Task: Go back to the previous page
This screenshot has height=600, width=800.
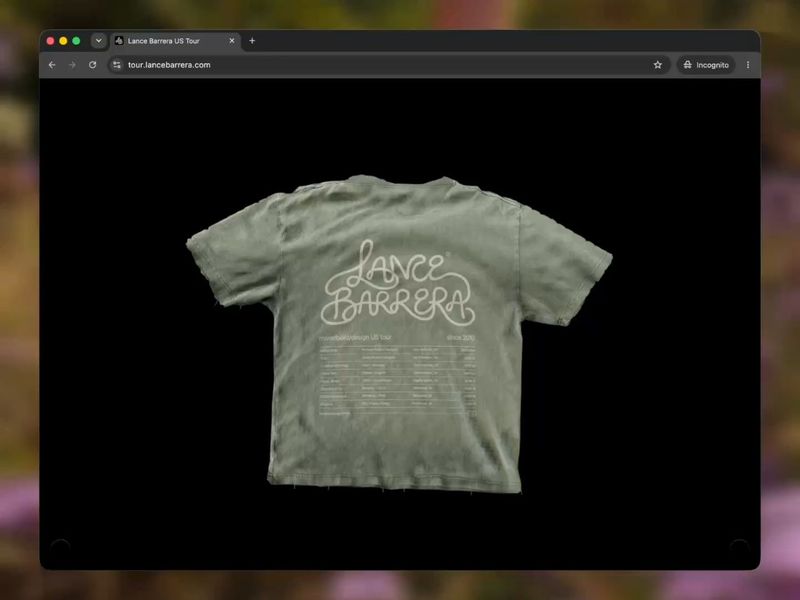Action: (x=52, y=65)
